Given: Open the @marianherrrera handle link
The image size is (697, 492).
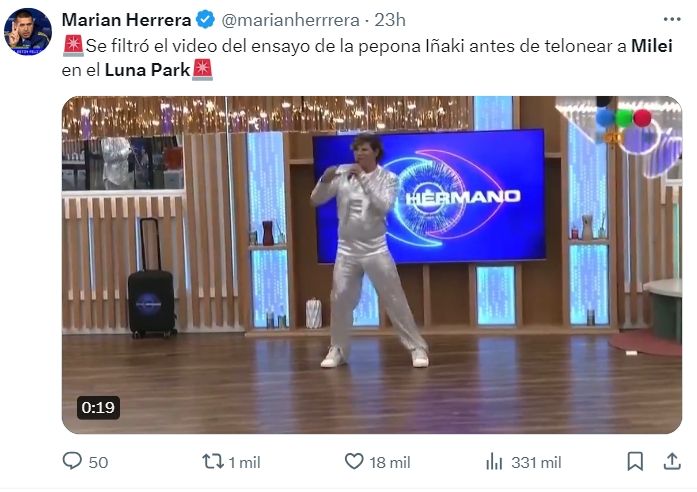Looking at the screenshot, I should [290, 20].
